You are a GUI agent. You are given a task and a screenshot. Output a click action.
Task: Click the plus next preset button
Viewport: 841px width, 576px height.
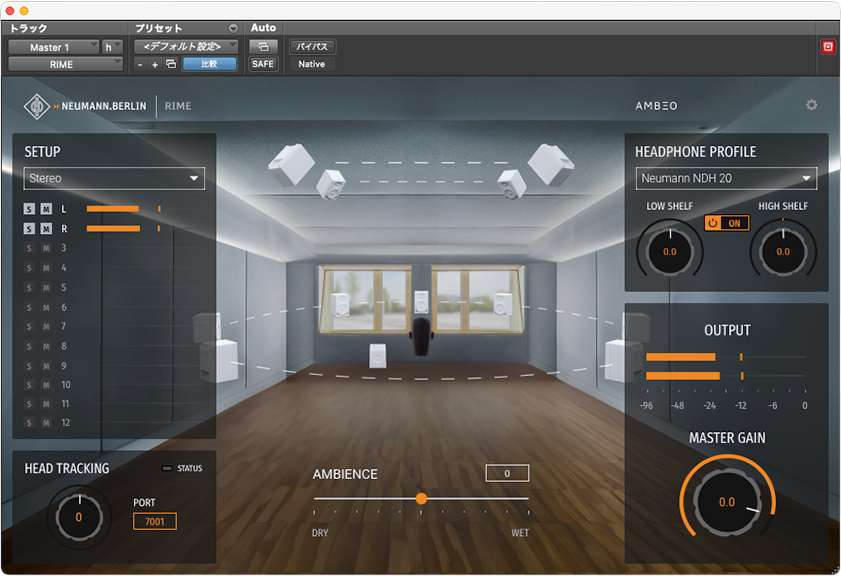[x=155, y=64]
